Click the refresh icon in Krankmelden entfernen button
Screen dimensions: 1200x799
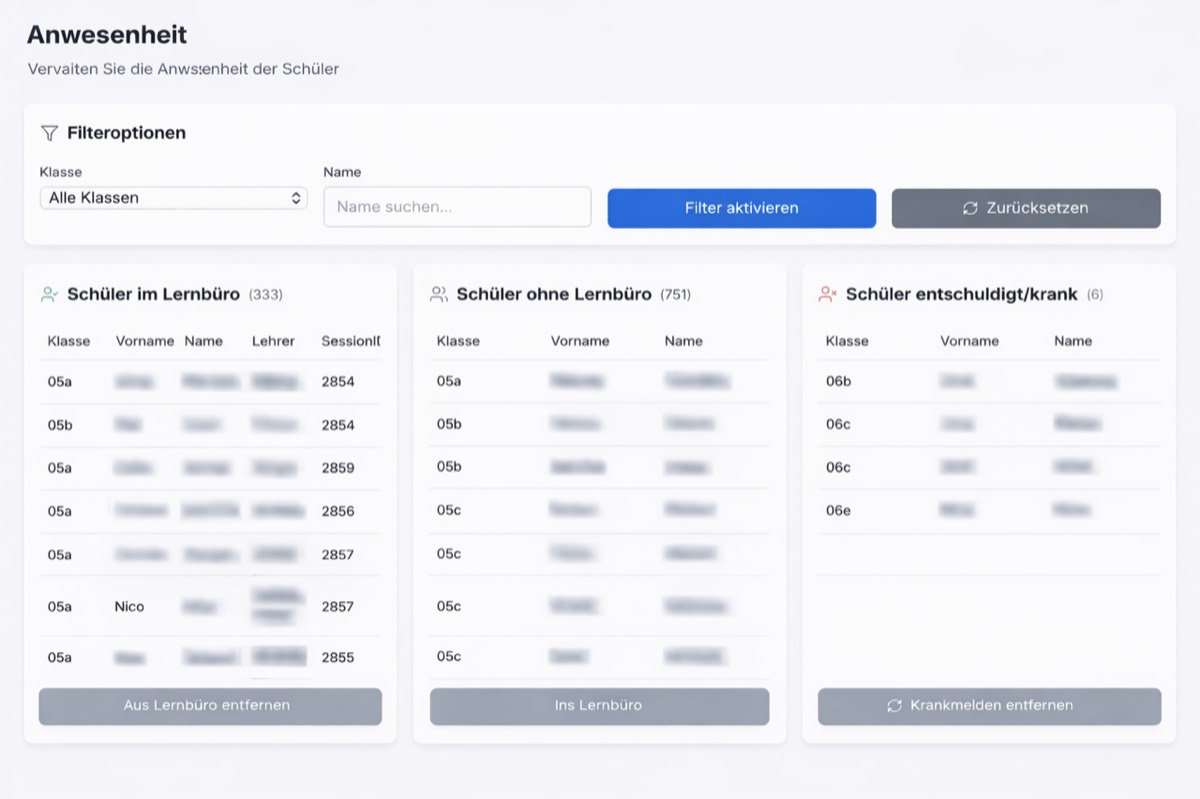tap(894, 706)
